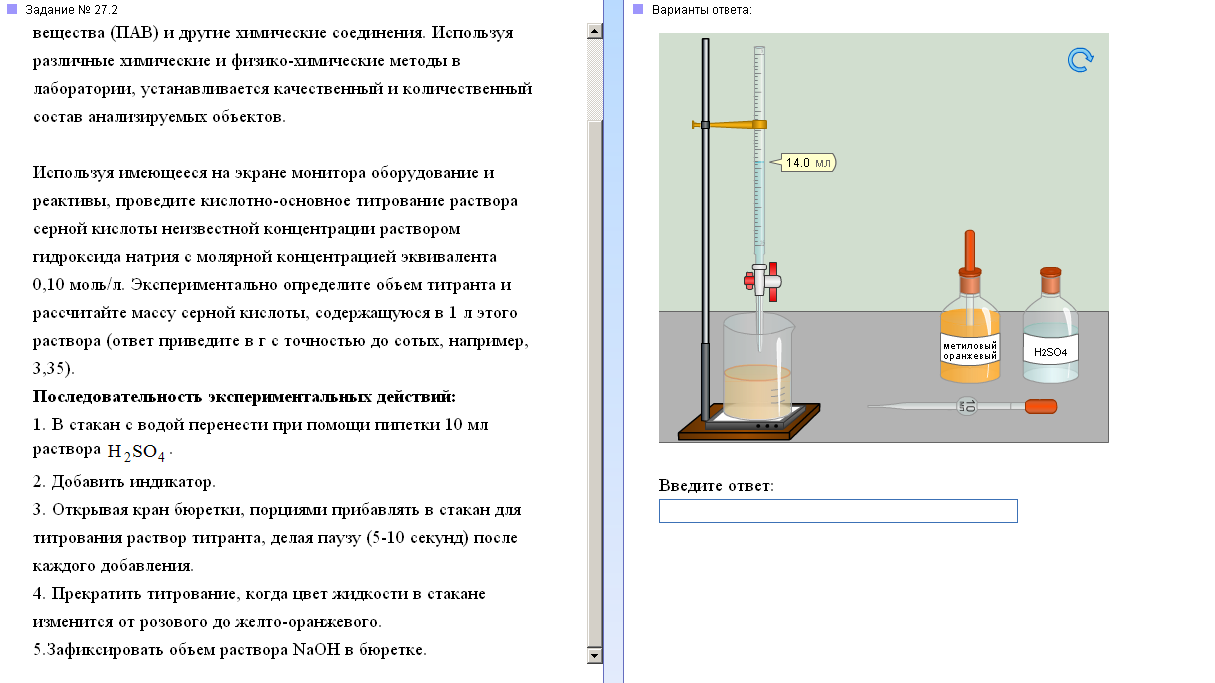Click the 'Введите ответ:' label
This screenshot has height=683, width=1215.
(716, 486)
